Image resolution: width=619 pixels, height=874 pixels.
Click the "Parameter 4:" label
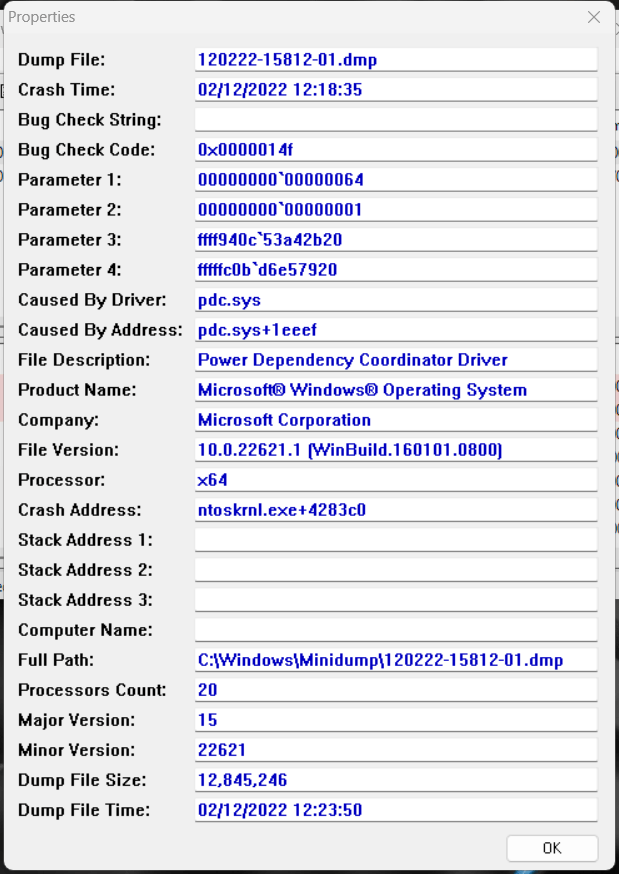point(70,270)
